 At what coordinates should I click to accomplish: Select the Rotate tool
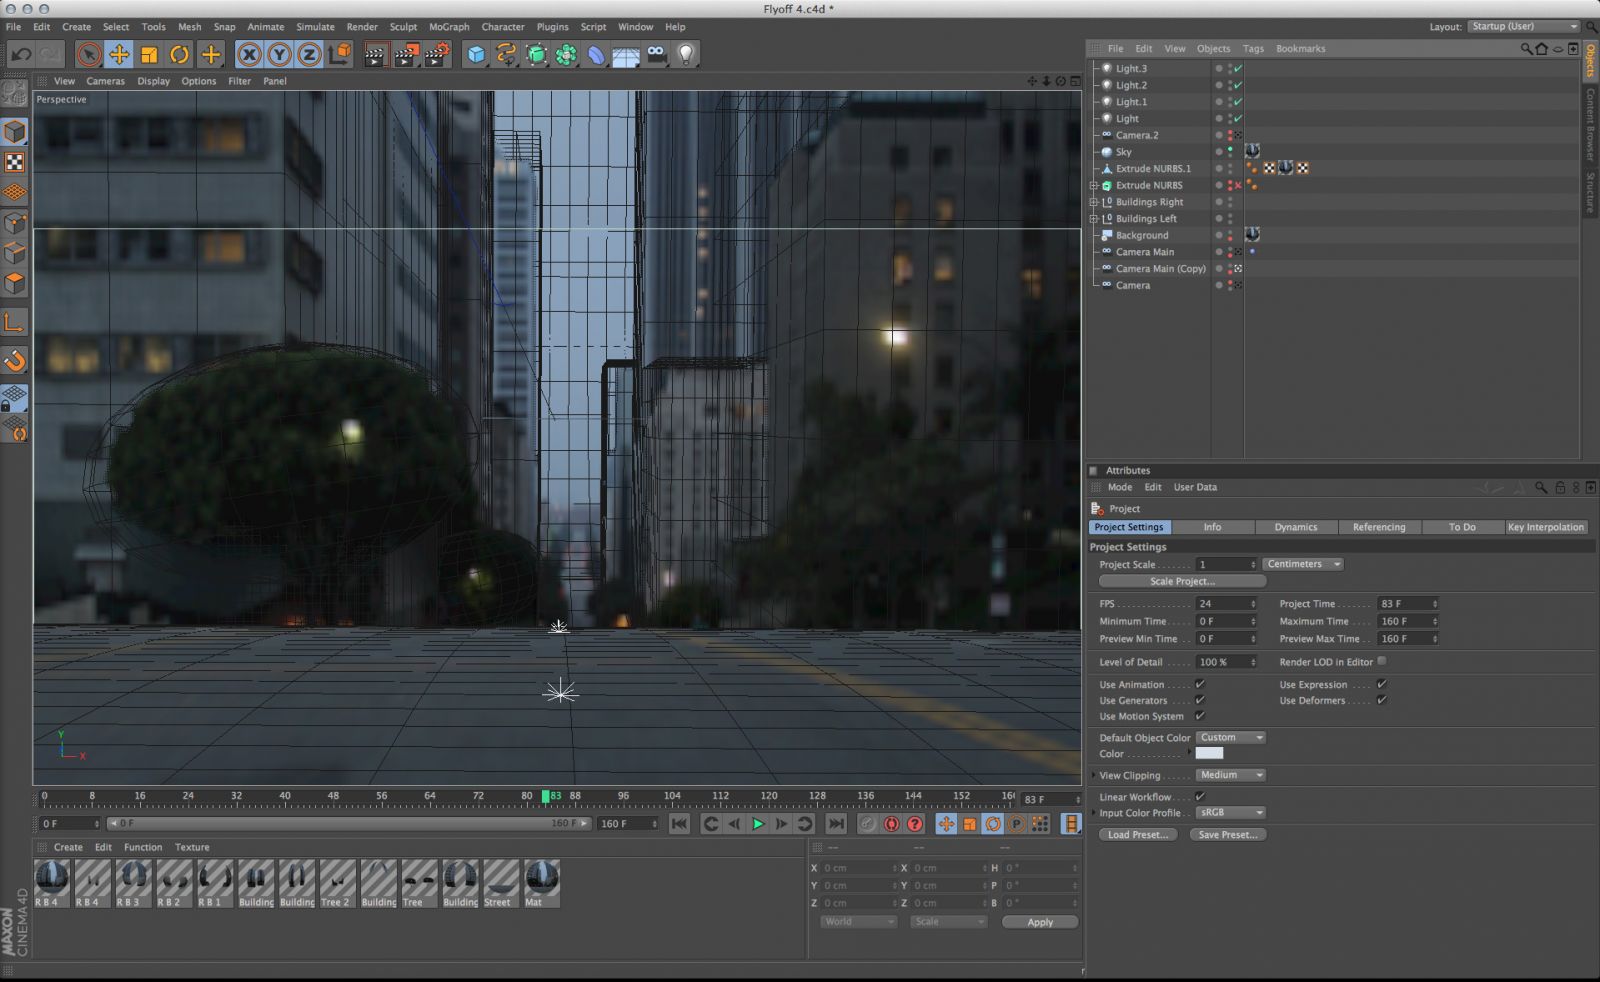(179, 55)
